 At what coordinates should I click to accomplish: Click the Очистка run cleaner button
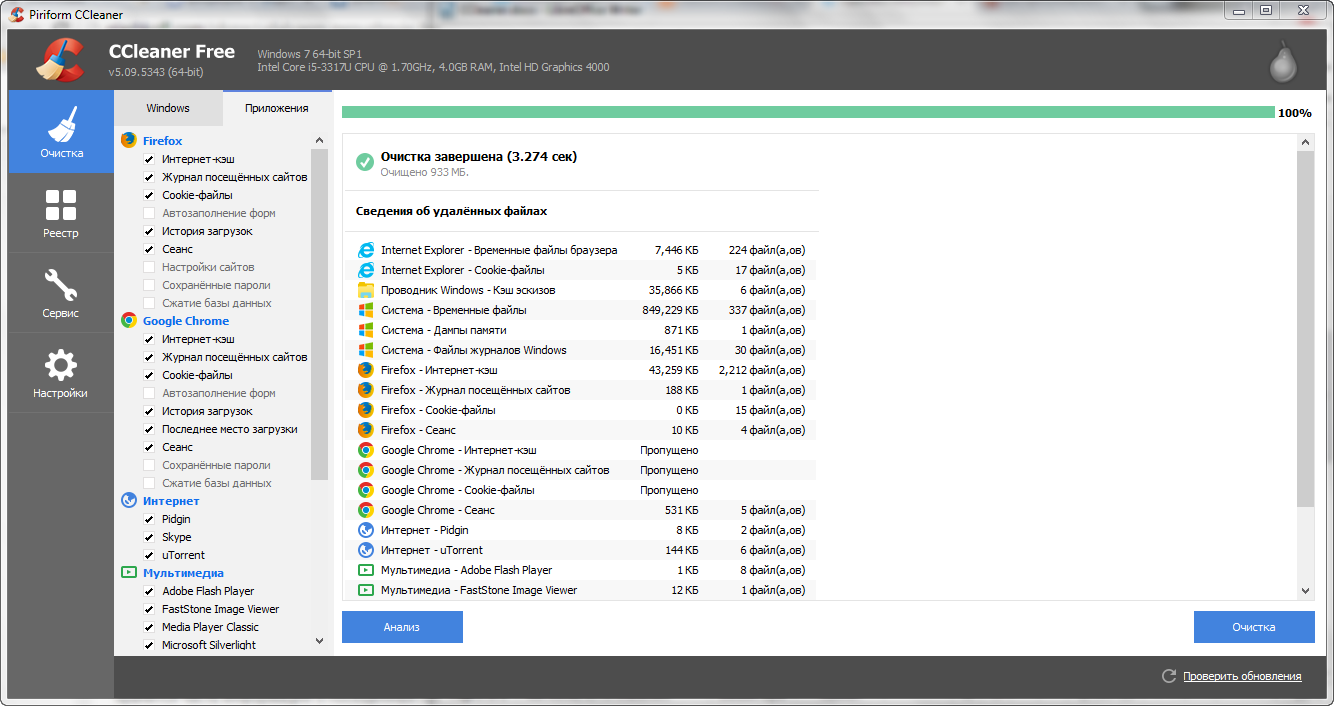point(1254,627)
